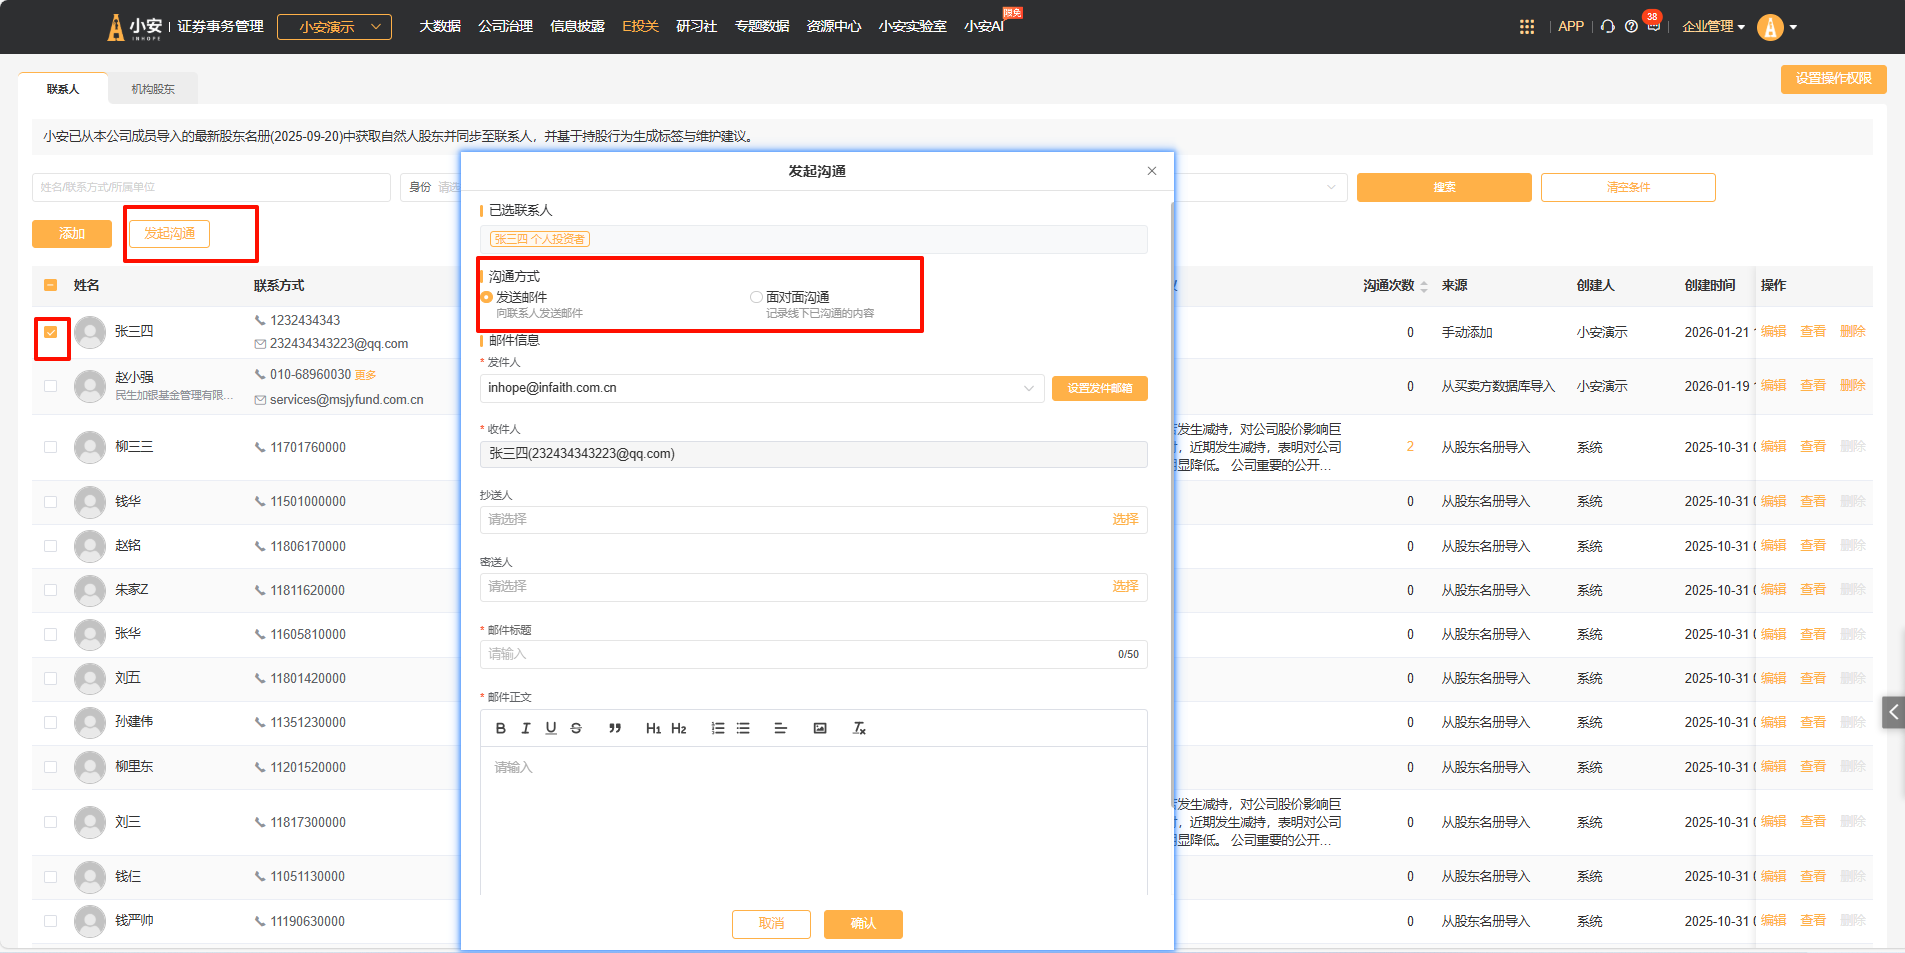Toggle bold formatting in the email body editor

pos(501,729)
